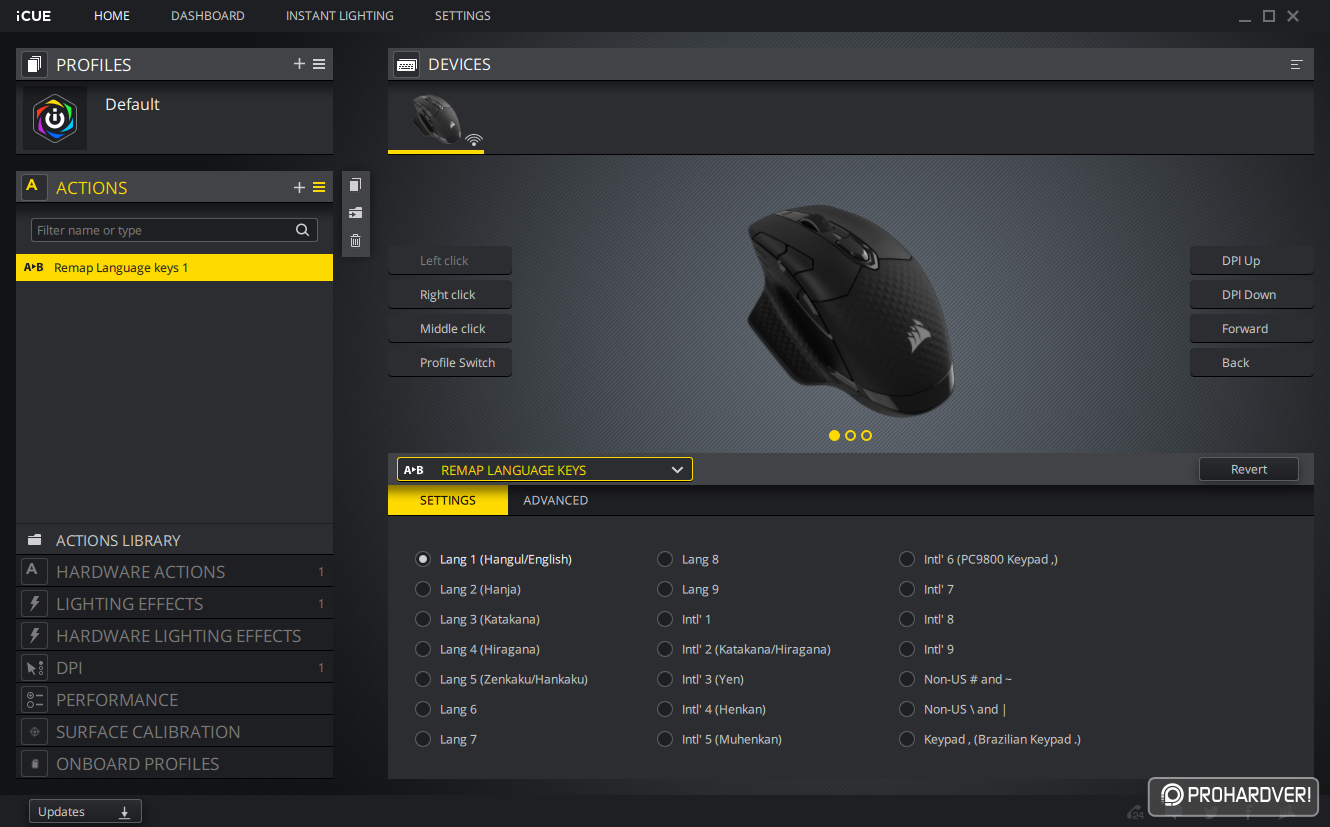Click the Actions panel header icon

34,187
